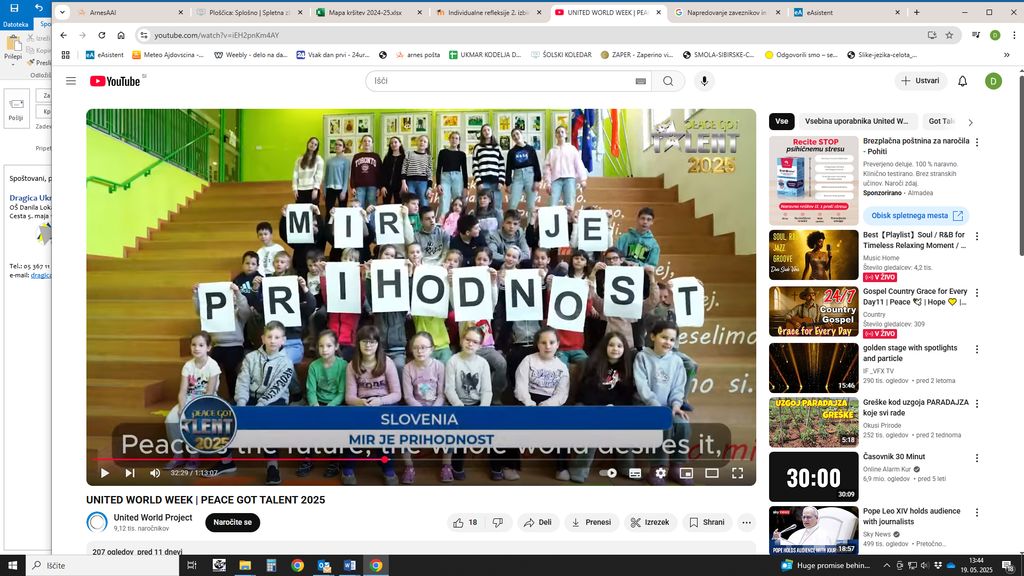Open video player settings gear
1024x576 pixels.
click(661, 473)
